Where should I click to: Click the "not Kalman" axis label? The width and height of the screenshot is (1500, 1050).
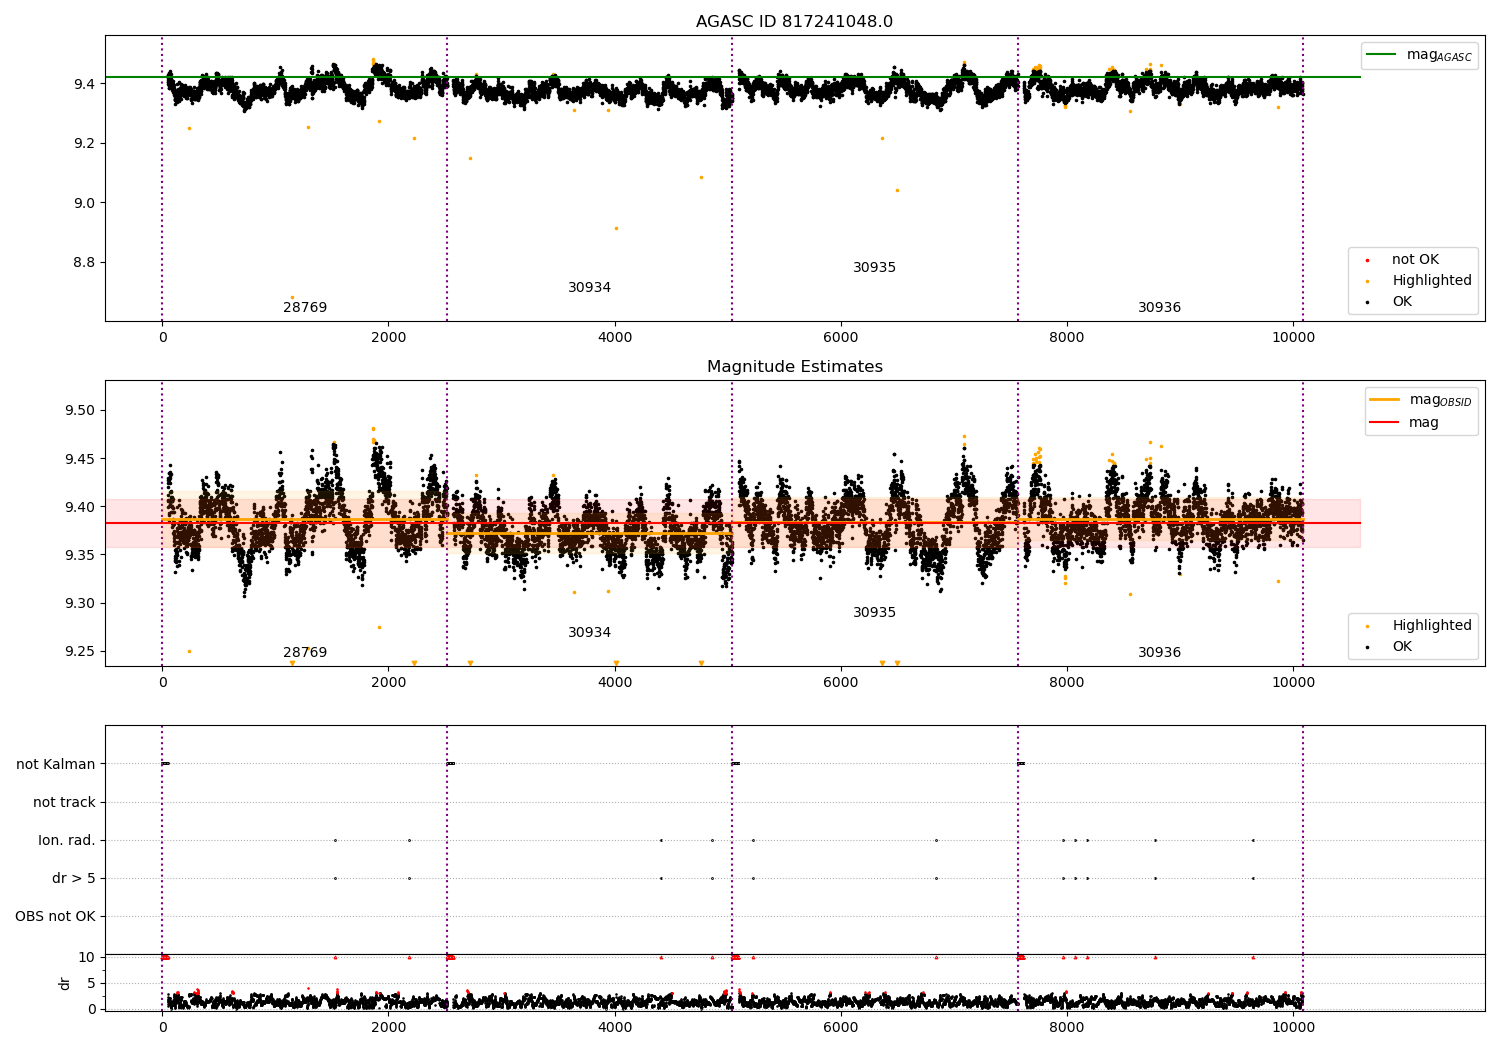(56, 764)
